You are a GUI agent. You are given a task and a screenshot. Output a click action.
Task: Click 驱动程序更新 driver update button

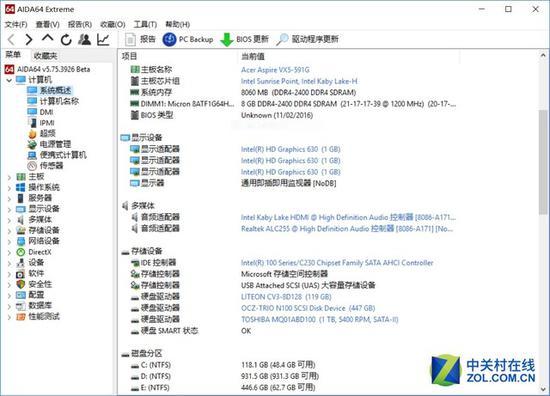307,39
